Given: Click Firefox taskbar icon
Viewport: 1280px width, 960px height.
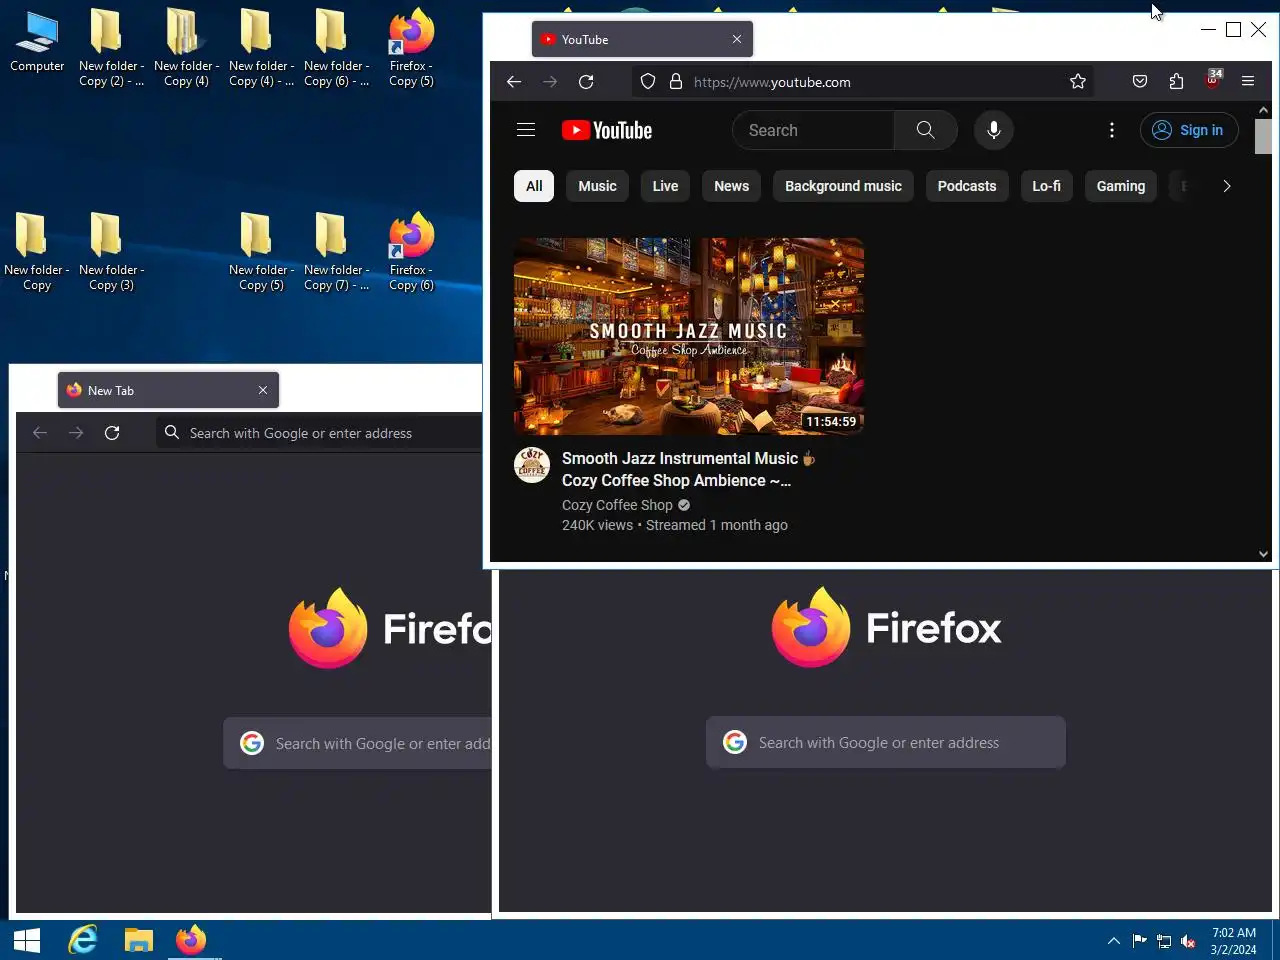Looking at the screenshot, I should [191, 940].
